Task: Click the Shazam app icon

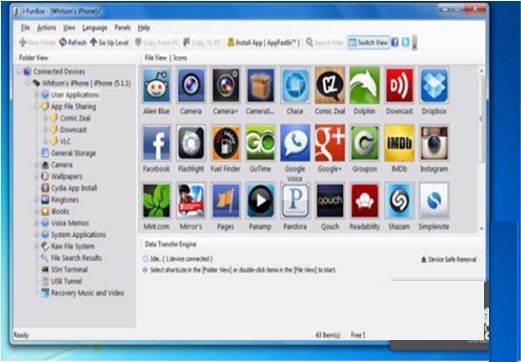Action: 399,201
